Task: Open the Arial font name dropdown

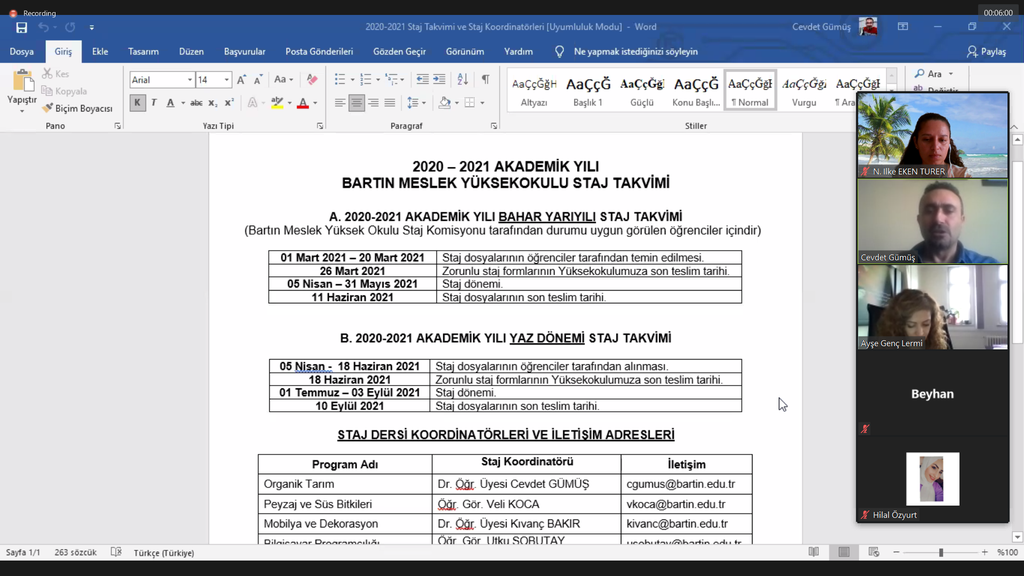Action: [x=189, y=80]
